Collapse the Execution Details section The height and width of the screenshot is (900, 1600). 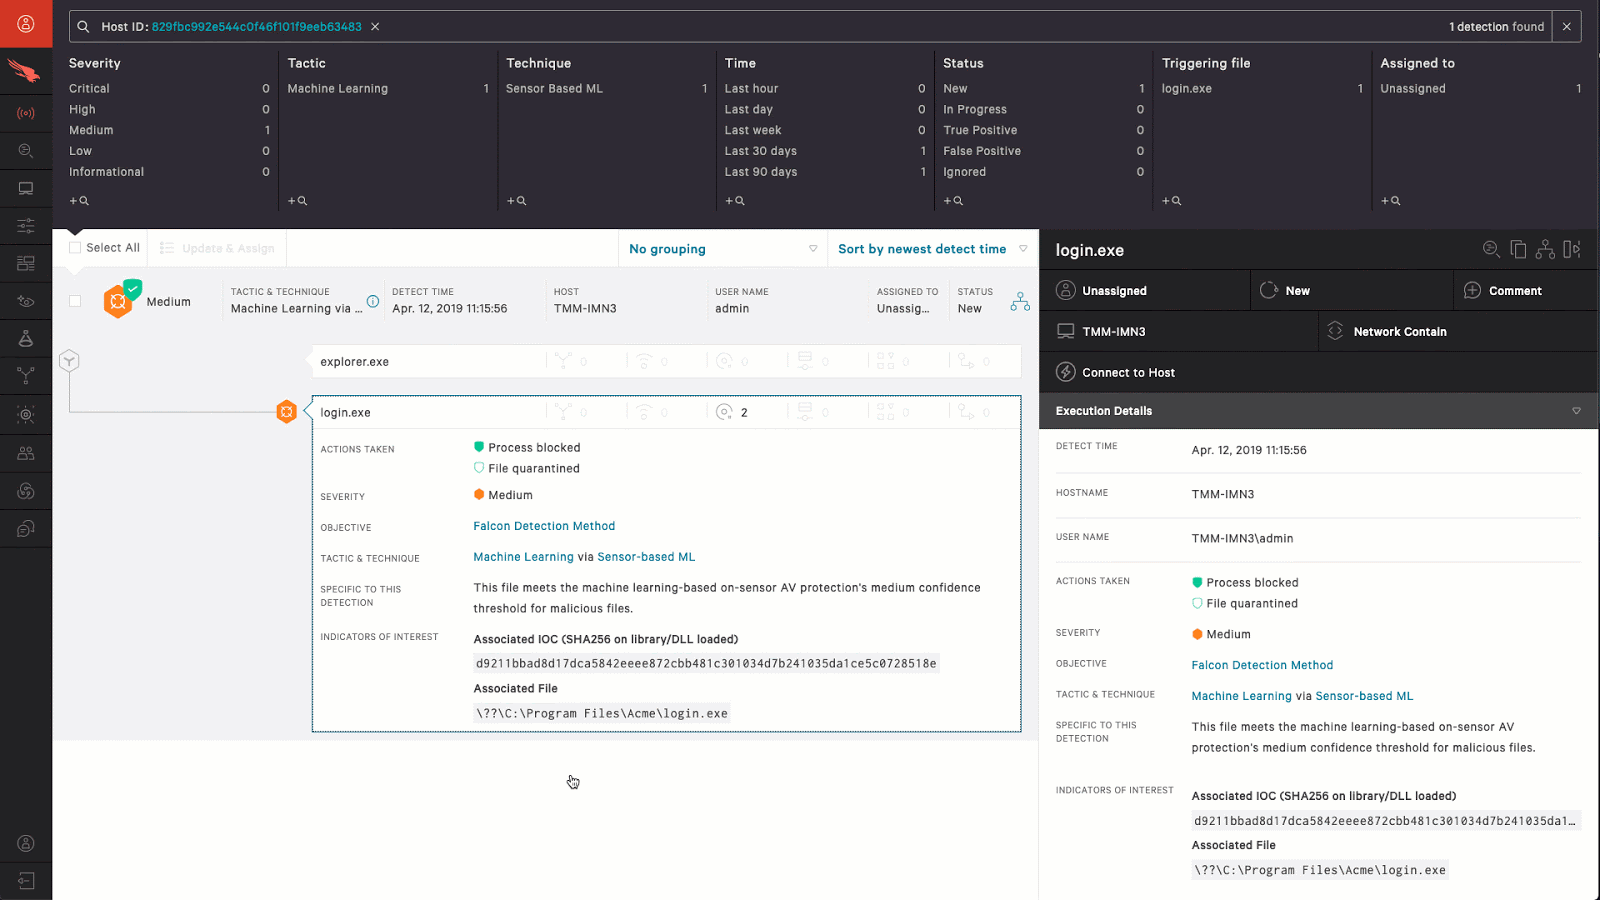(x=1576, y=410)
